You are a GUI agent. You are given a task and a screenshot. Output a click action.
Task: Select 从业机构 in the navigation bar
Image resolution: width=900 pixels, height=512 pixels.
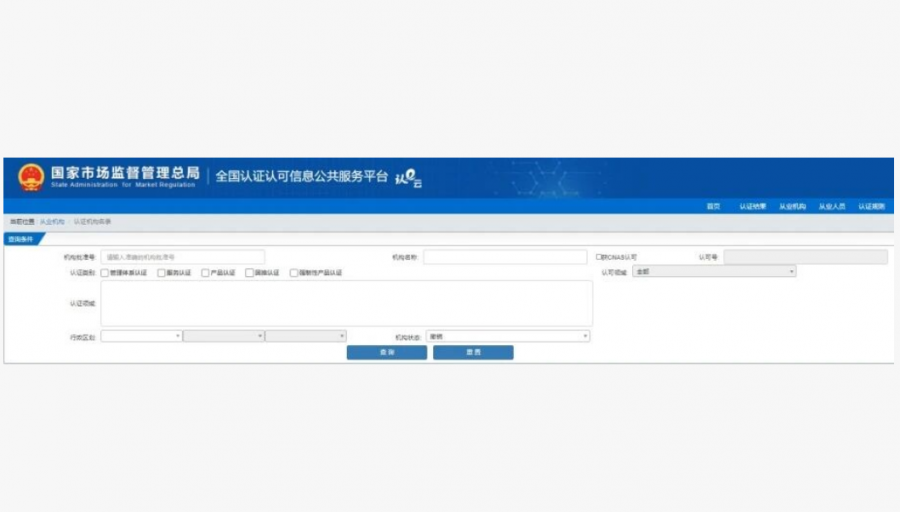[x=792, y=206]
